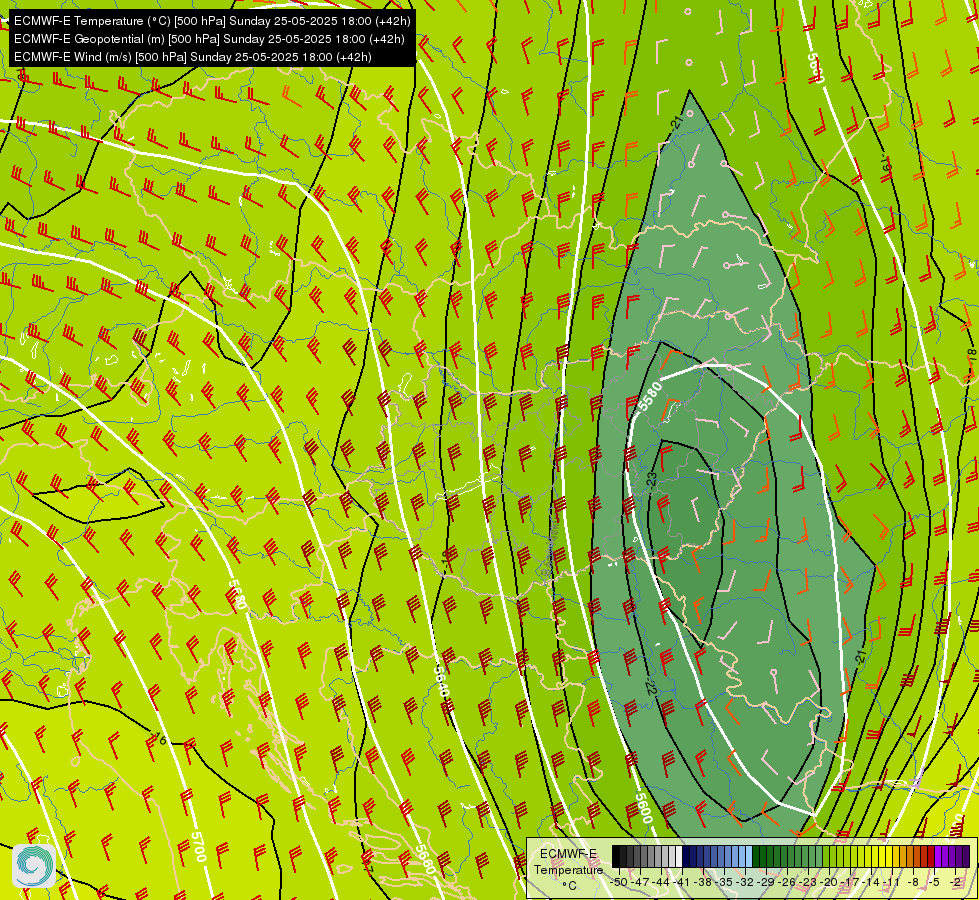Click the 5660 geopotential contour label
This screenshot has height=900, width=979.
click(x=424, y=860)
